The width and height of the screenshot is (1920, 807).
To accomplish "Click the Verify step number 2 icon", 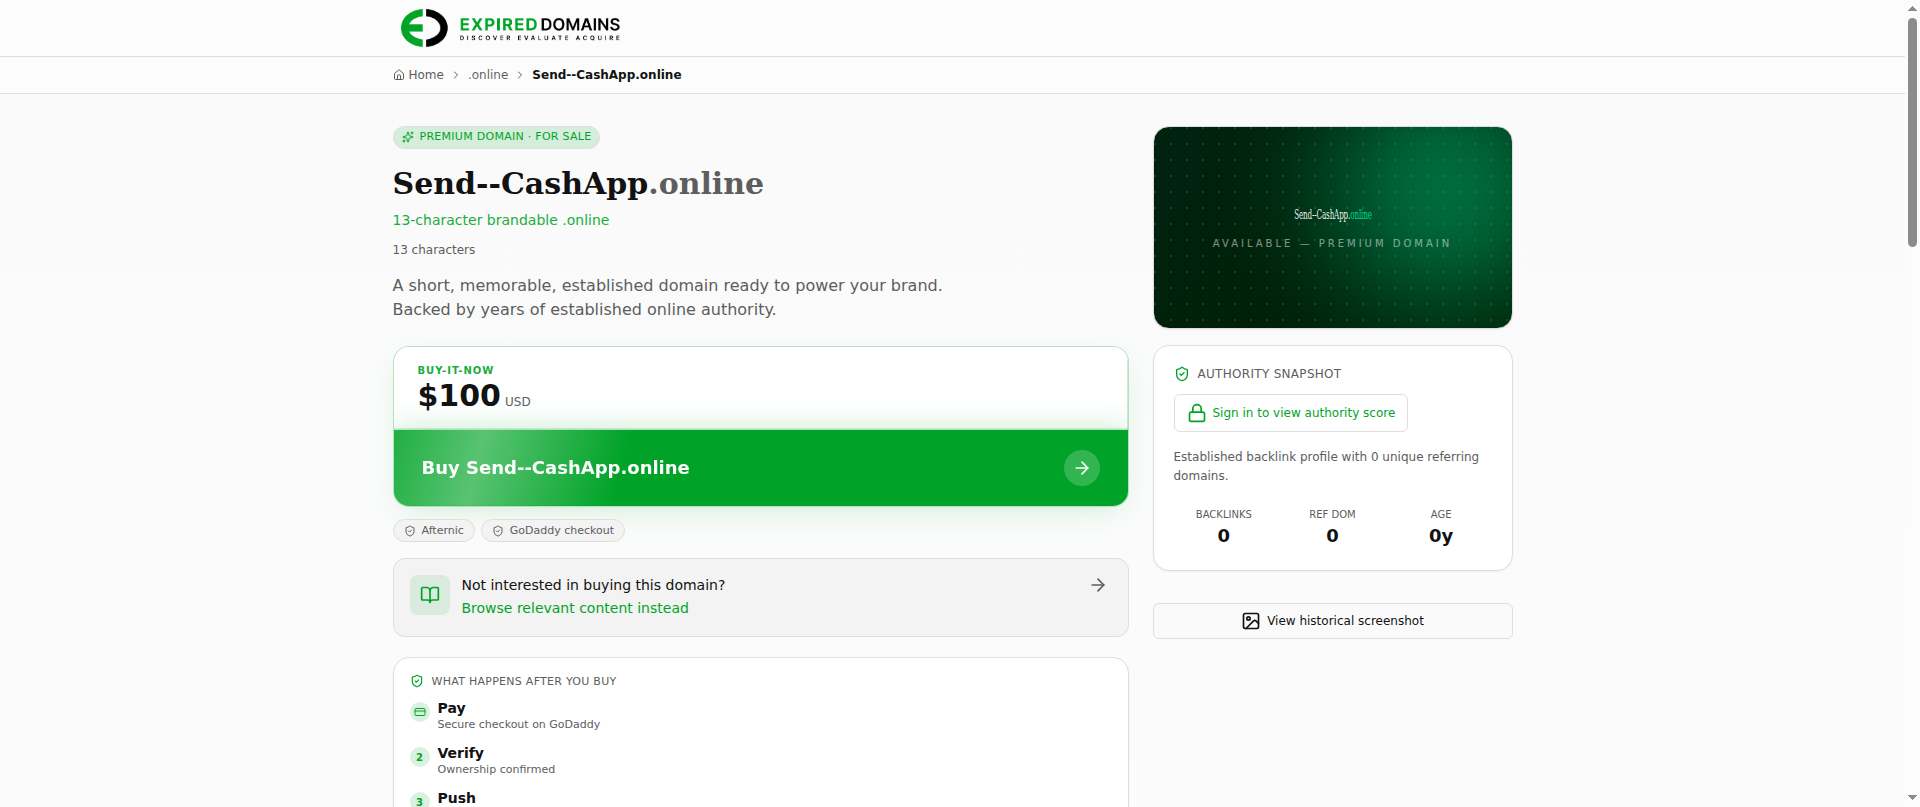I will [x=420, y=757].
